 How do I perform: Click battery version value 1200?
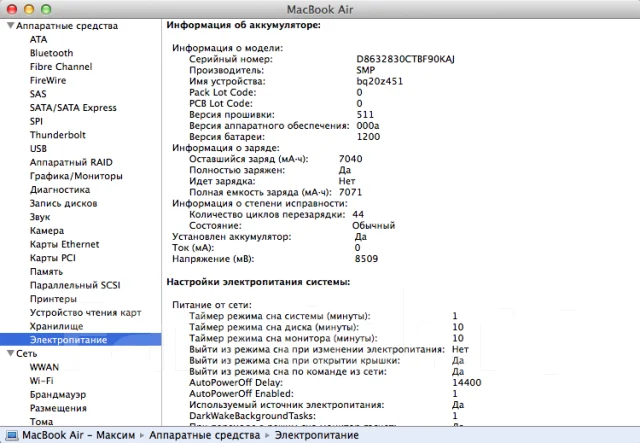coord(368,137)
